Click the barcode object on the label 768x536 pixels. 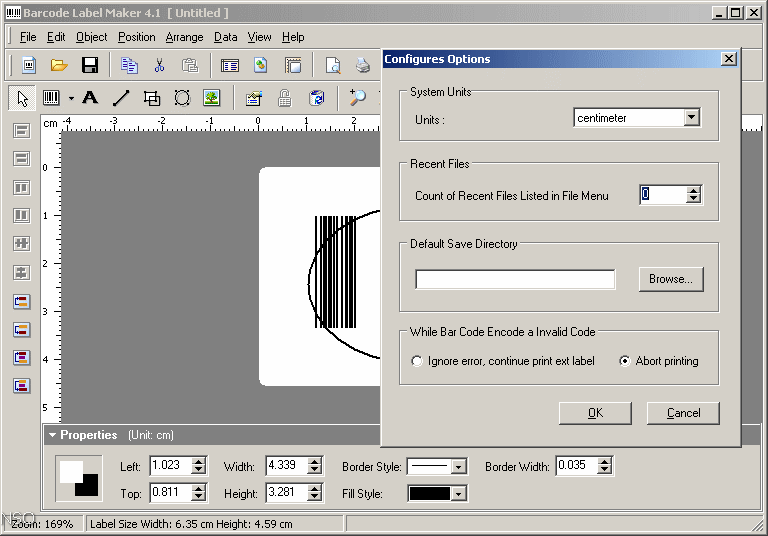tap(335, 271)
